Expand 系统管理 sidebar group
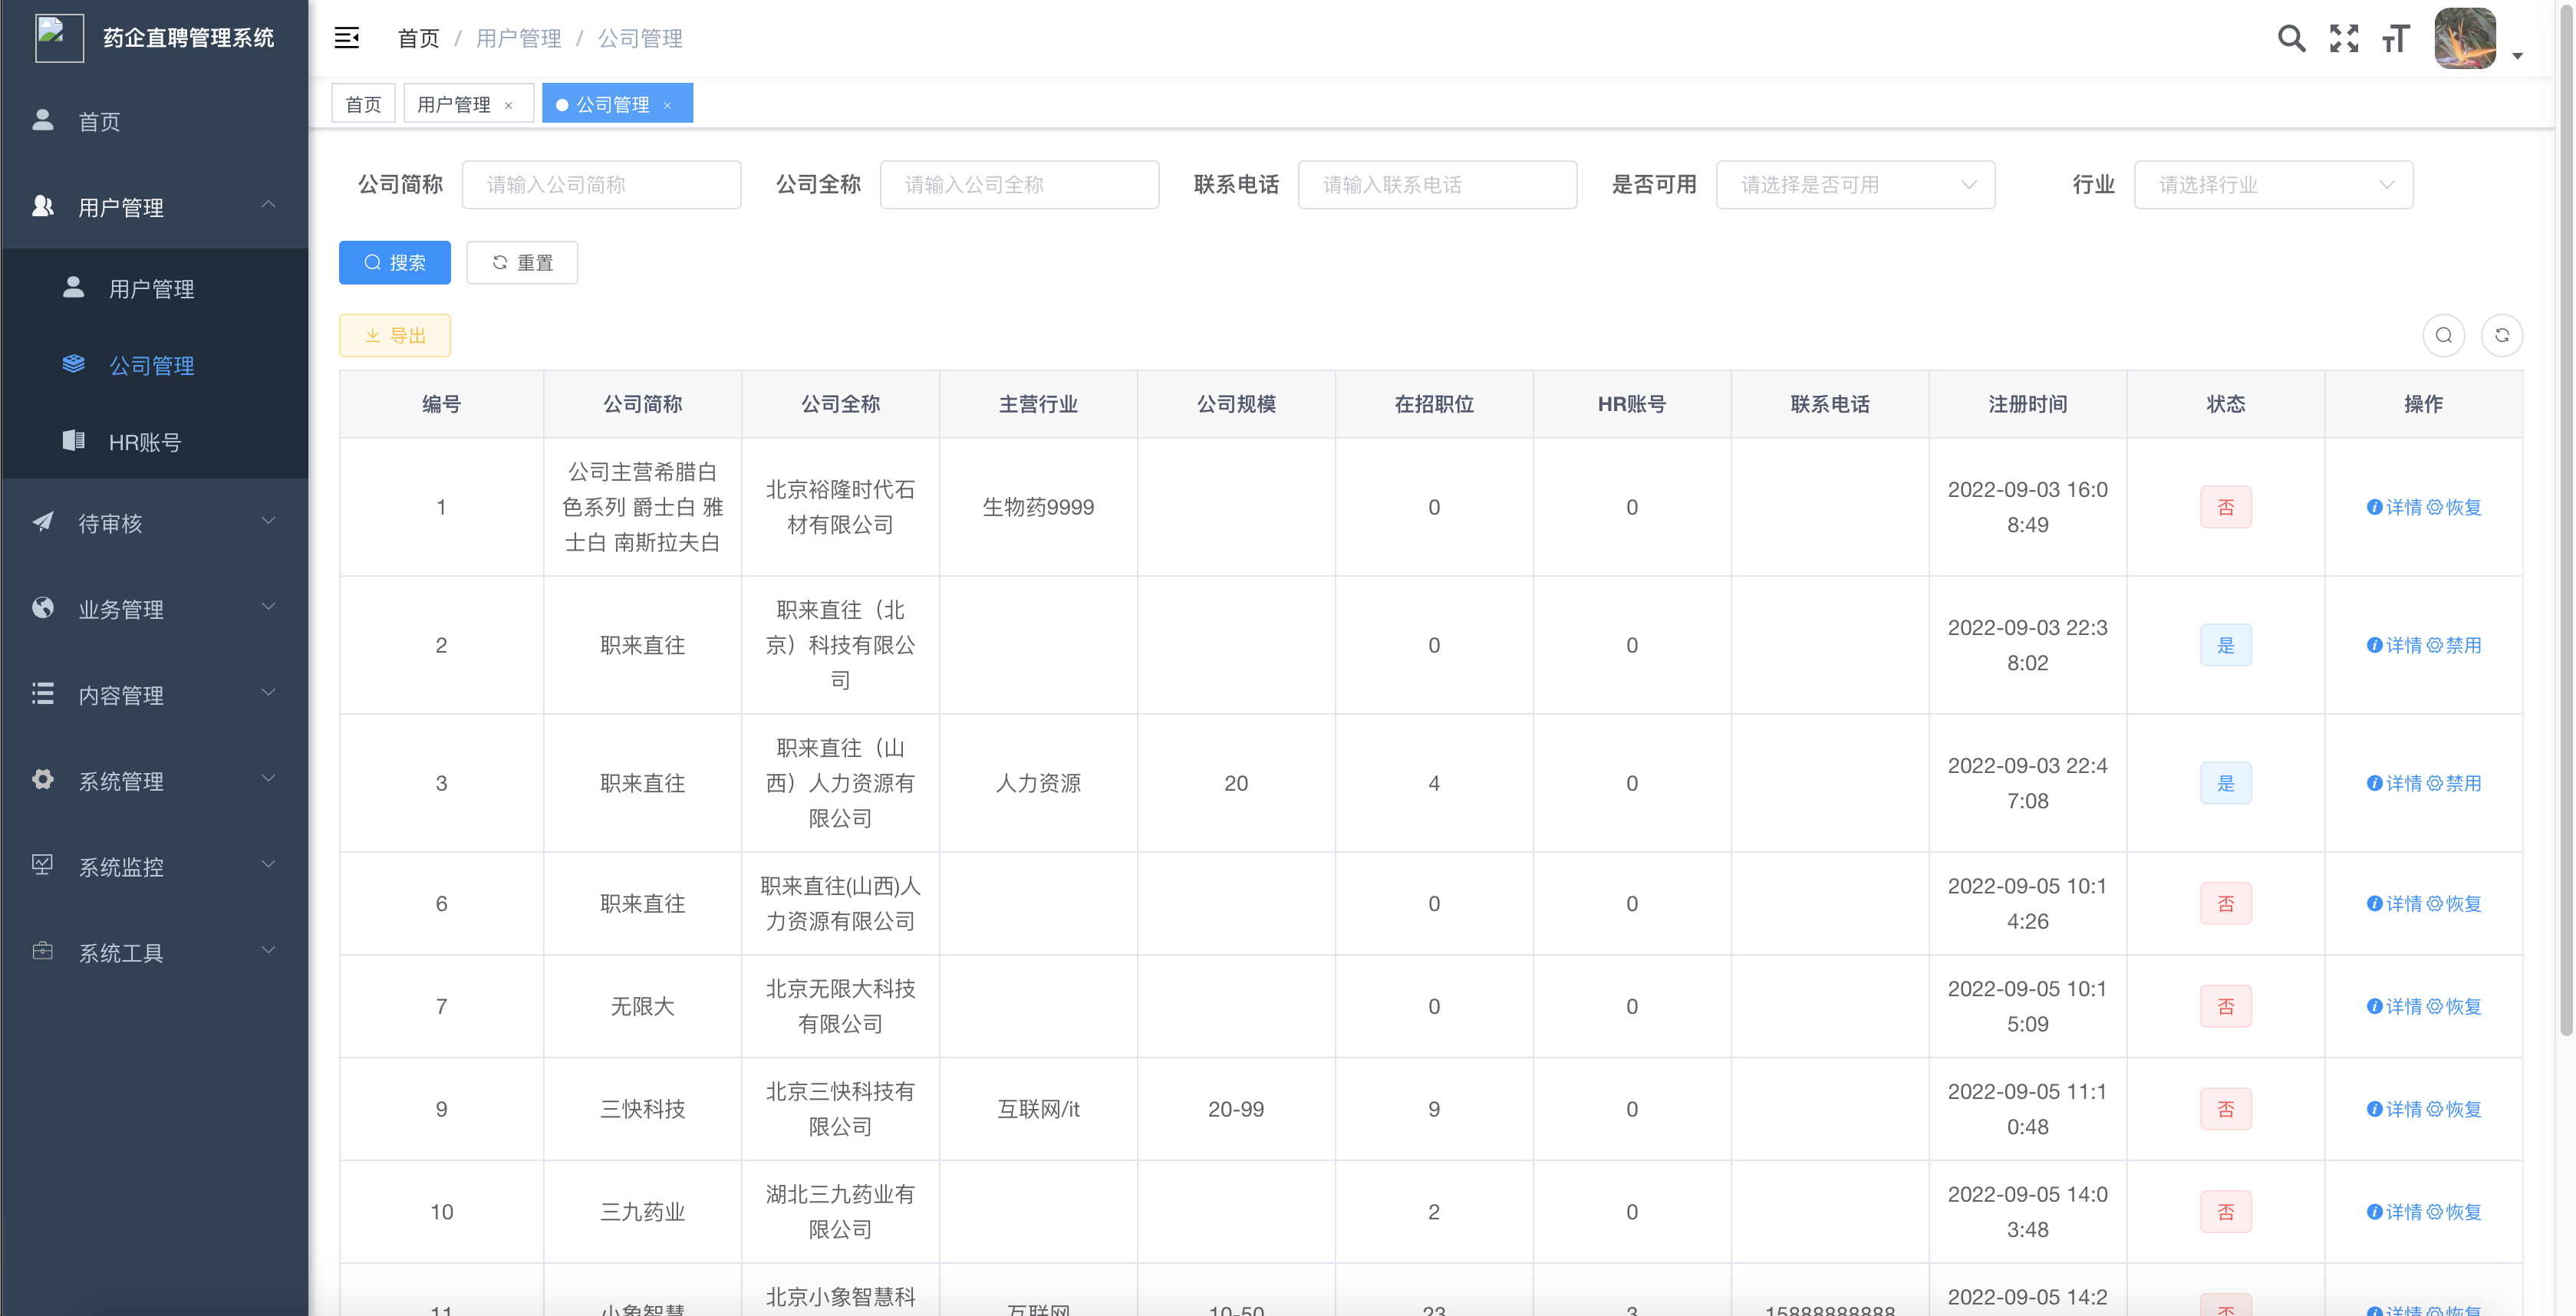The image size is (2576, 1316). (154, 780)
